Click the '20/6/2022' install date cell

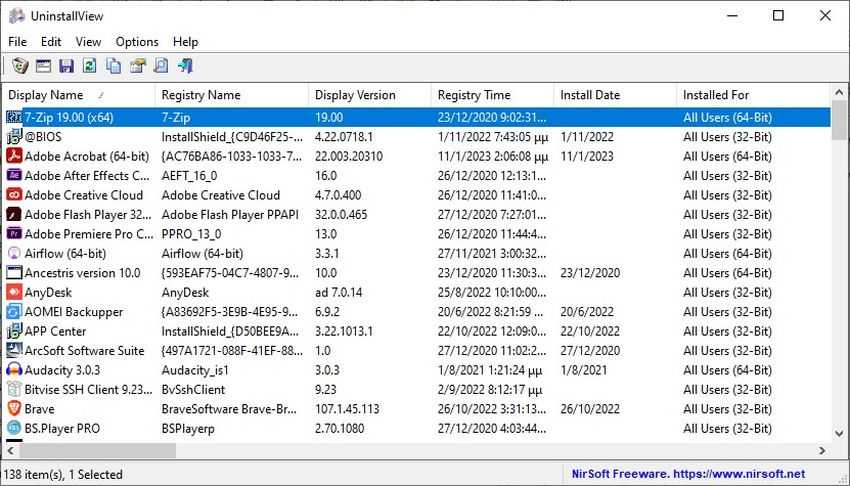click(x=587, y=312)
